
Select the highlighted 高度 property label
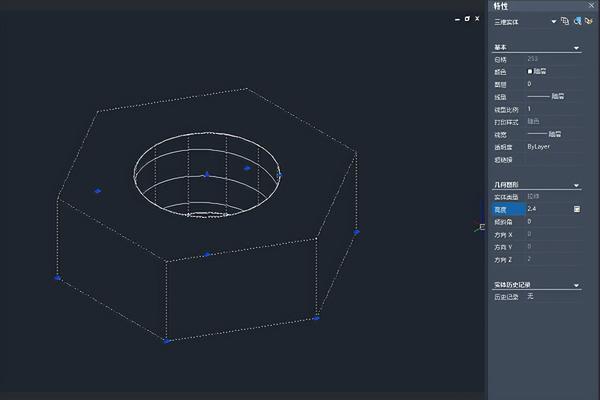point(508,209)
